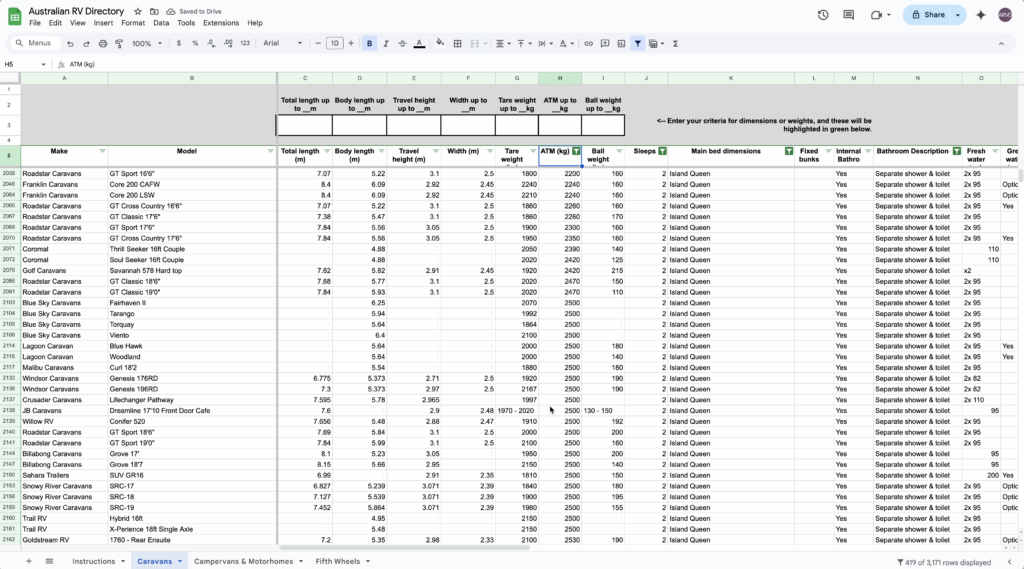This screenshot has height=569, width=1024.
Task: Open the 100% zoom dropdown
Action: (145, 44)
